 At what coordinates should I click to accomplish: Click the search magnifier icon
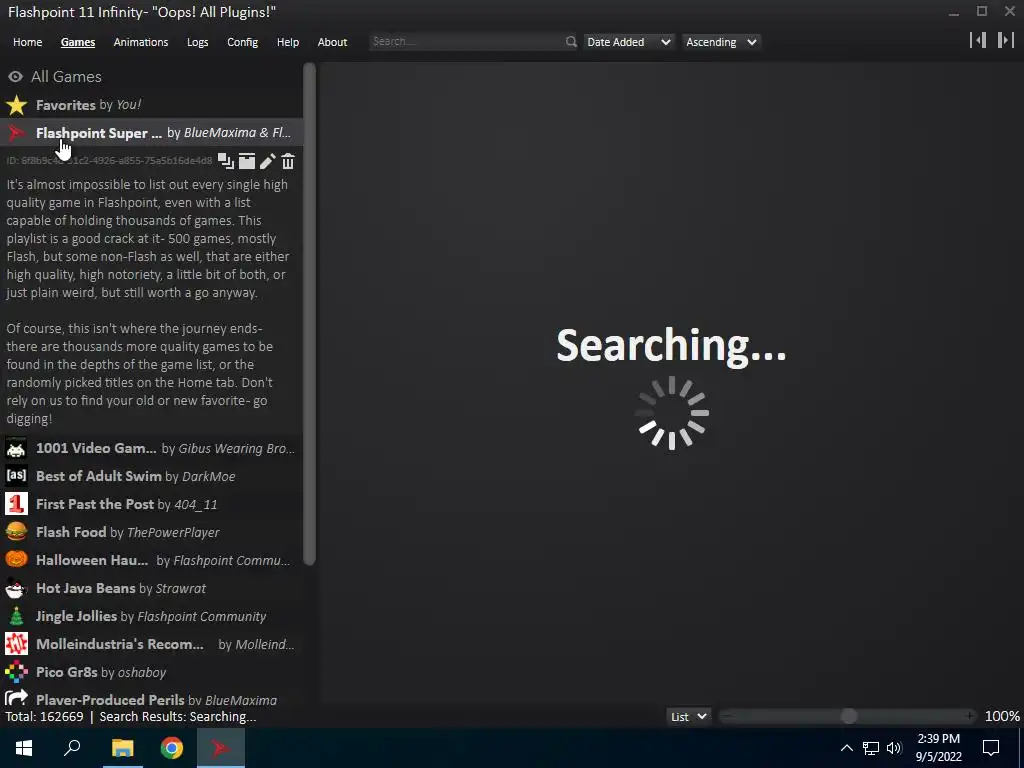pos(571,42)
